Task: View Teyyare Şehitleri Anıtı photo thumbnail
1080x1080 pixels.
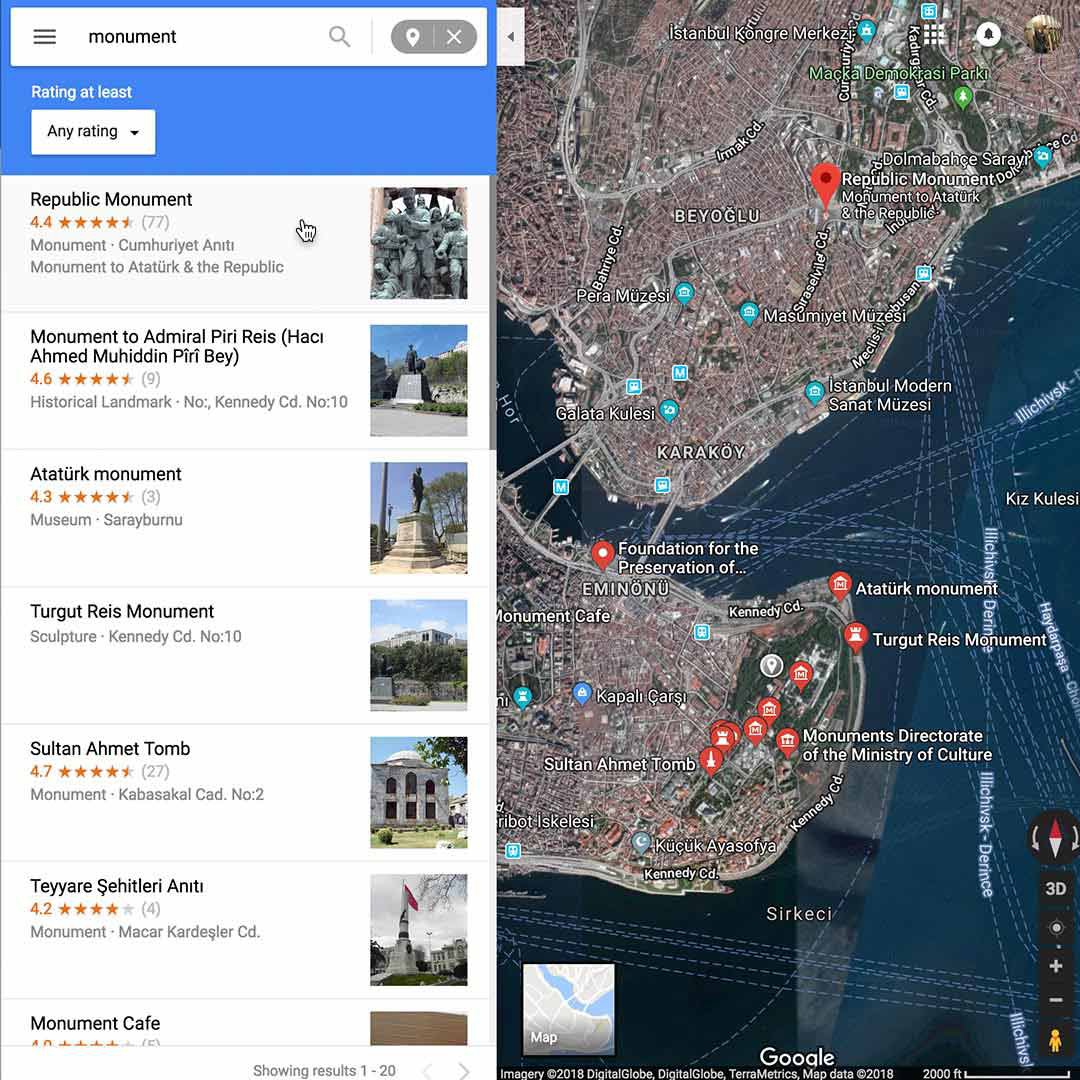Action: coord(419,930)
